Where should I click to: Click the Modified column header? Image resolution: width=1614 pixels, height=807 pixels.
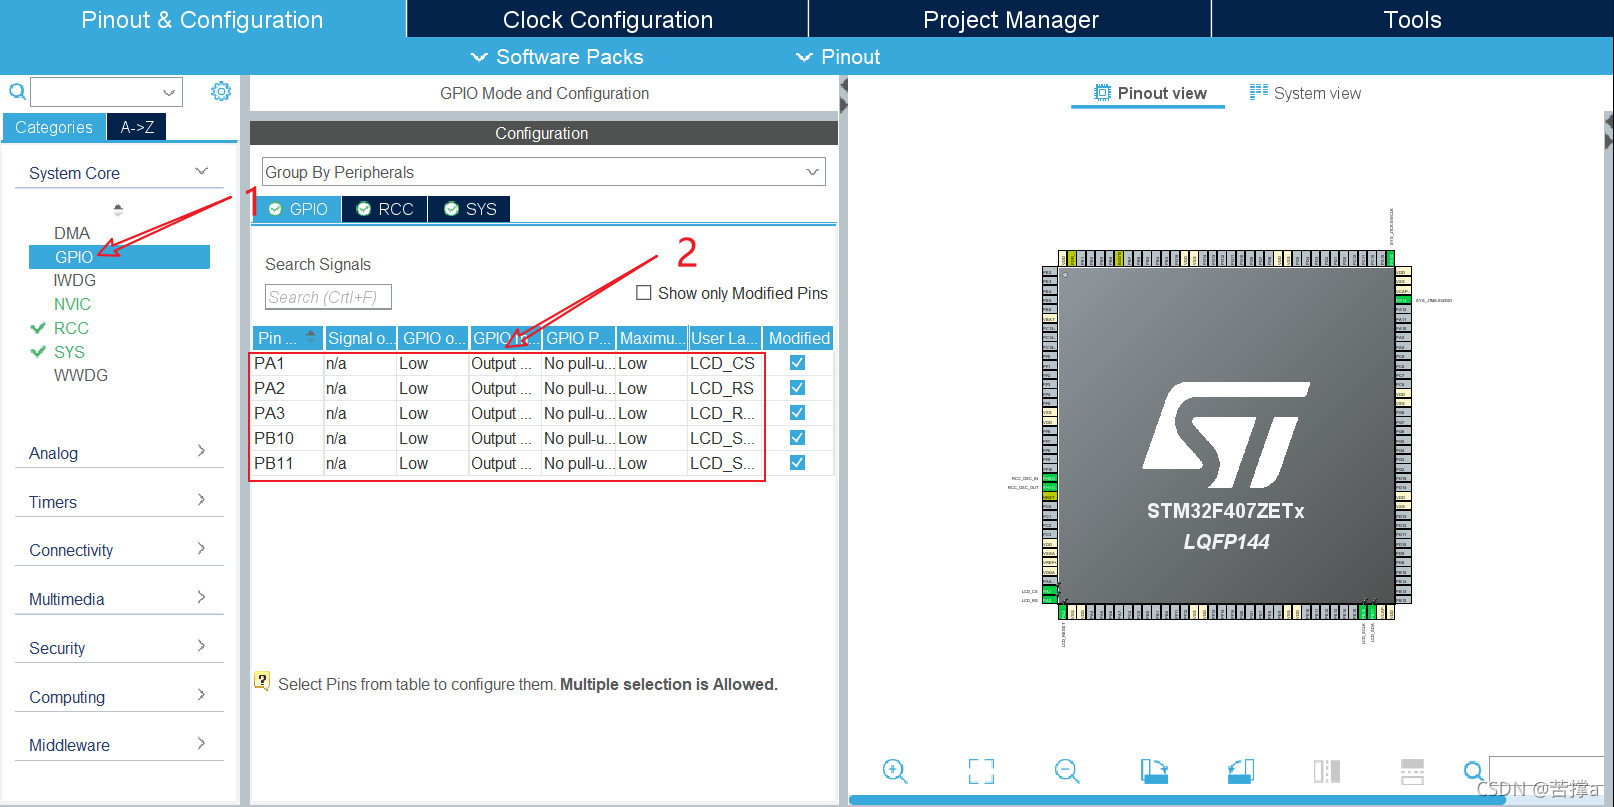(799, 338)
